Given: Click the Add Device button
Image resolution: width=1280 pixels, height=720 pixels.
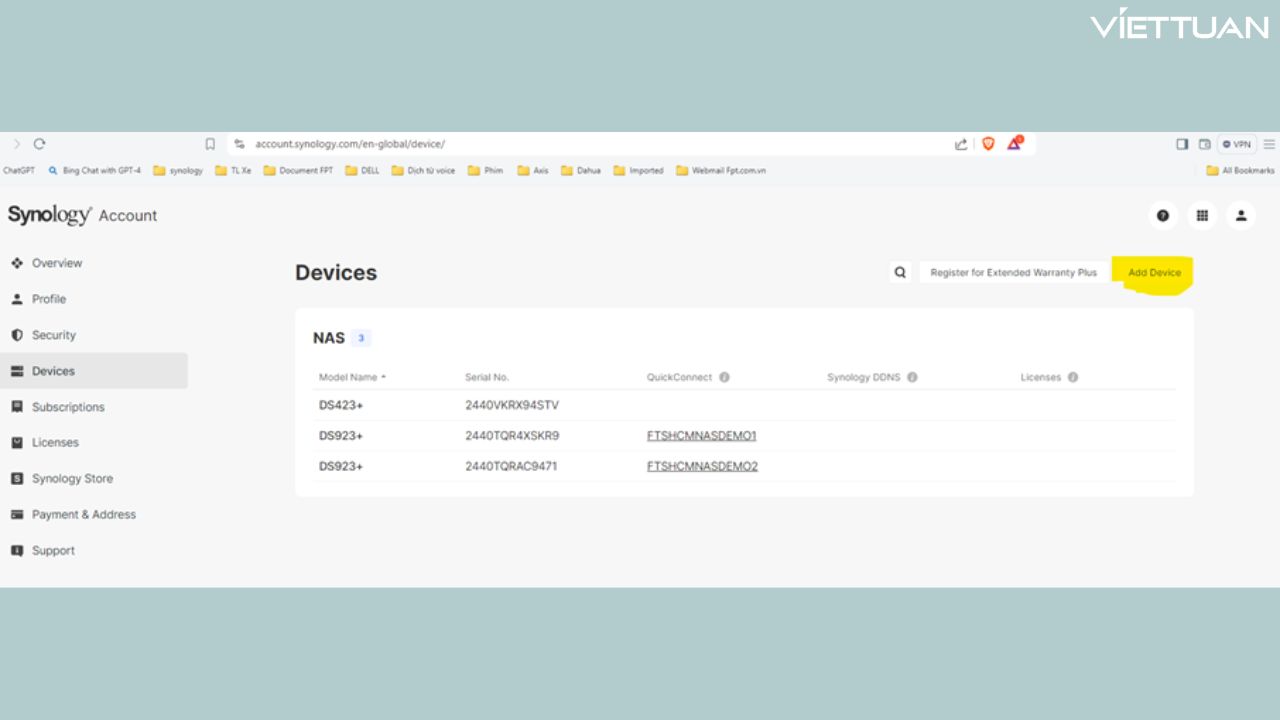Looking at the screenshot, I should [1154, 272].
